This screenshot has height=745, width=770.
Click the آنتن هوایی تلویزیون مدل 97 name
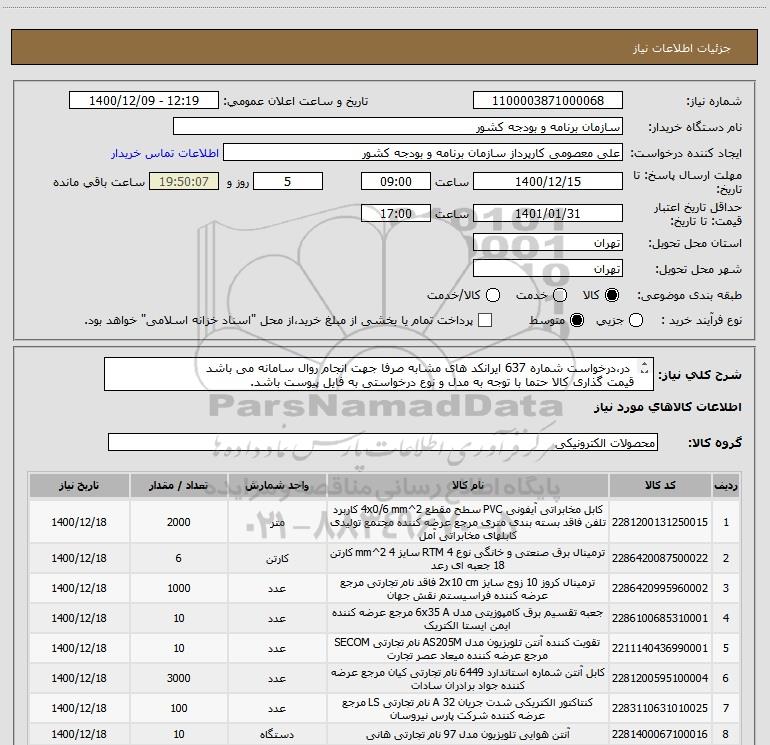[x=468, y=734]
